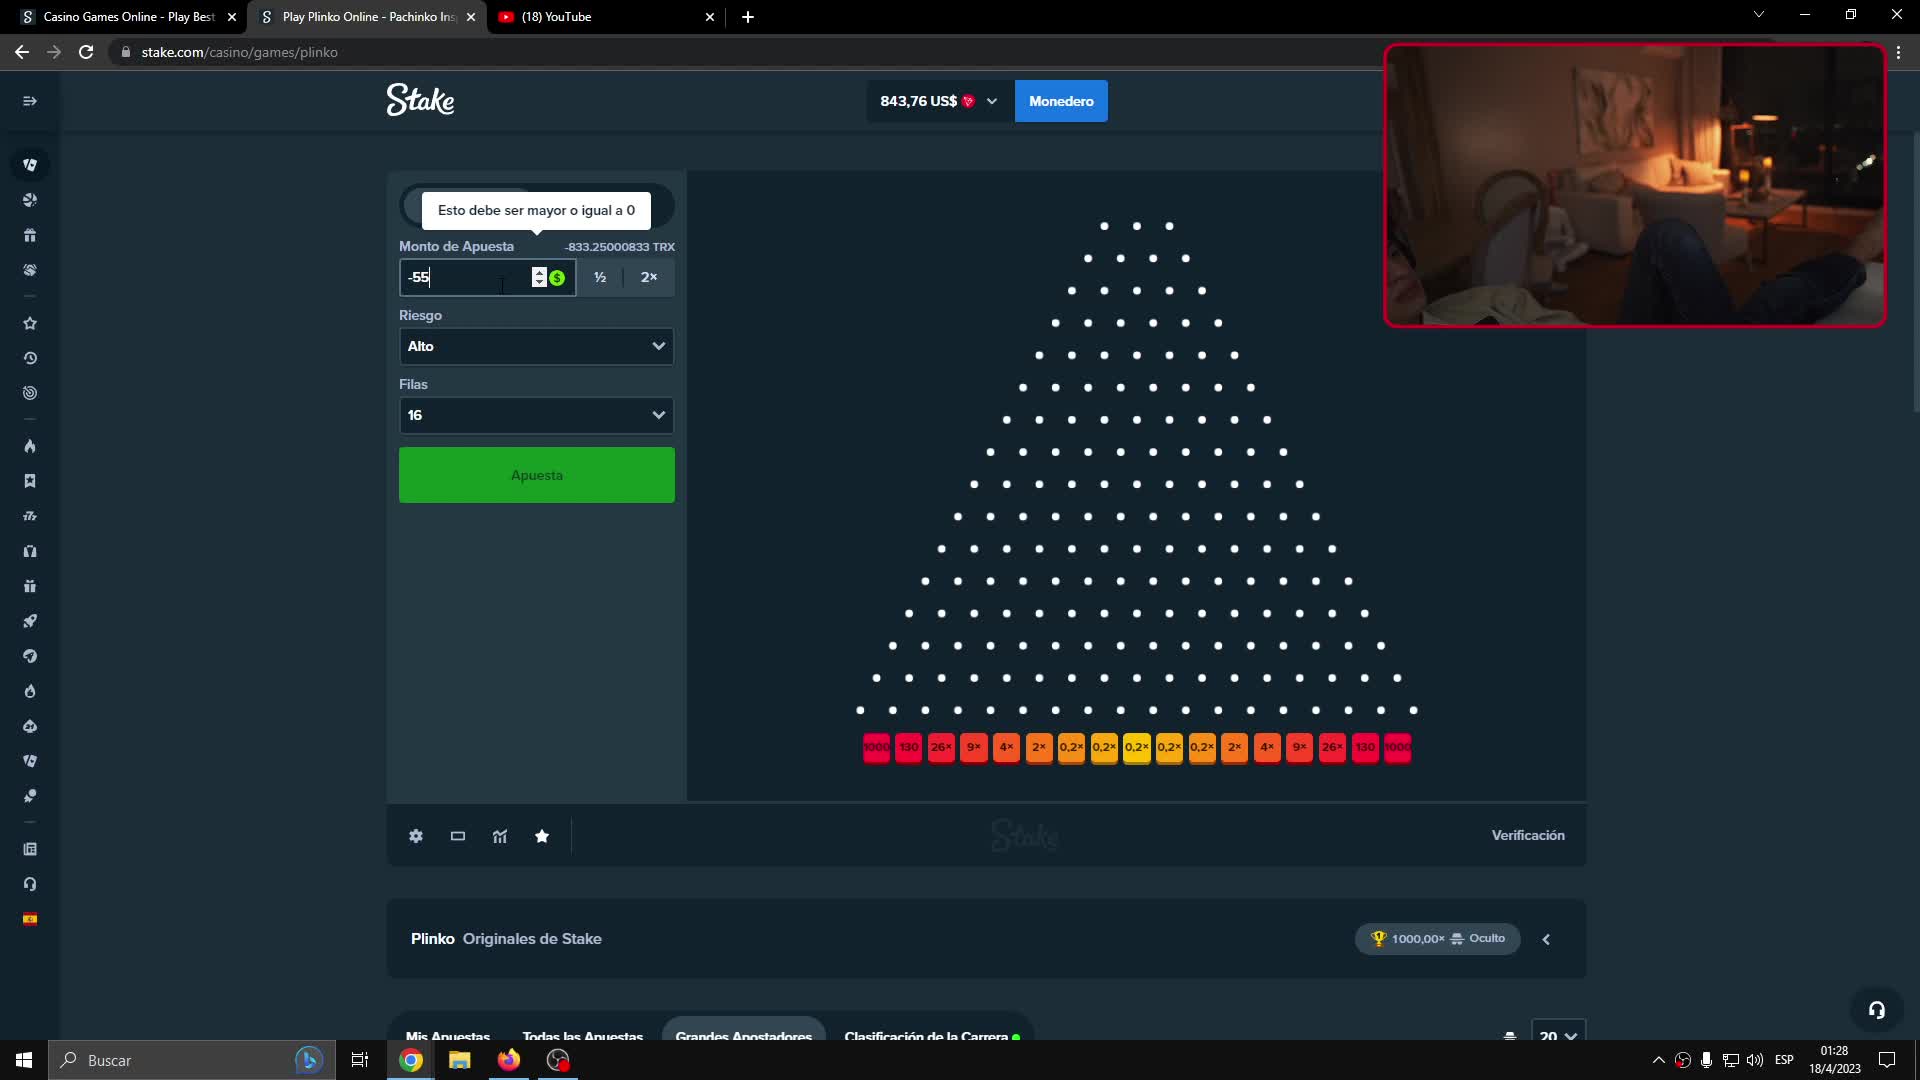The width and height of the screenshot is (1920, 1080).
Task: Click the Spanish flag language icon
Action: tap(30, 919)
